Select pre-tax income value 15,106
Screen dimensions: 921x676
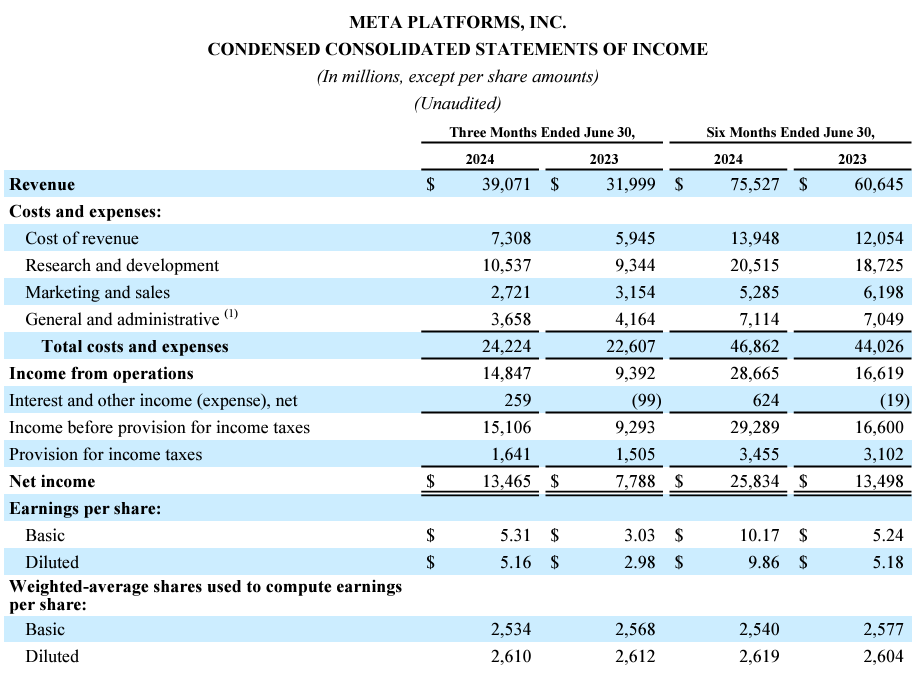coord(507,428)
